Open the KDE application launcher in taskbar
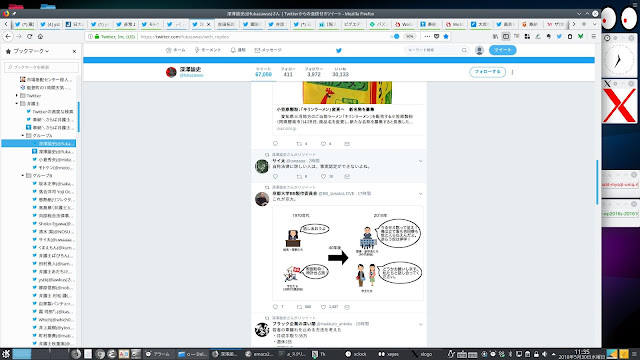640x360 pixels. (6, 354)
